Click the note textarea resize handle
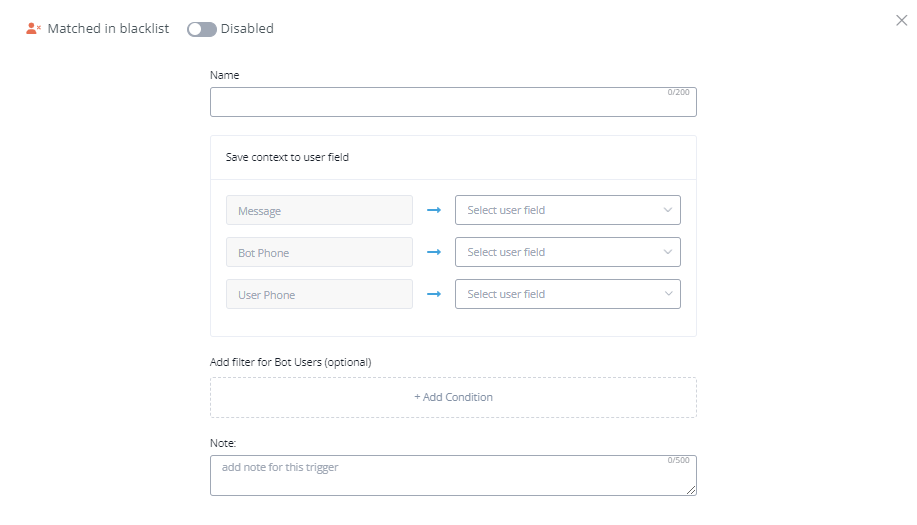 (x=691, y=490)
